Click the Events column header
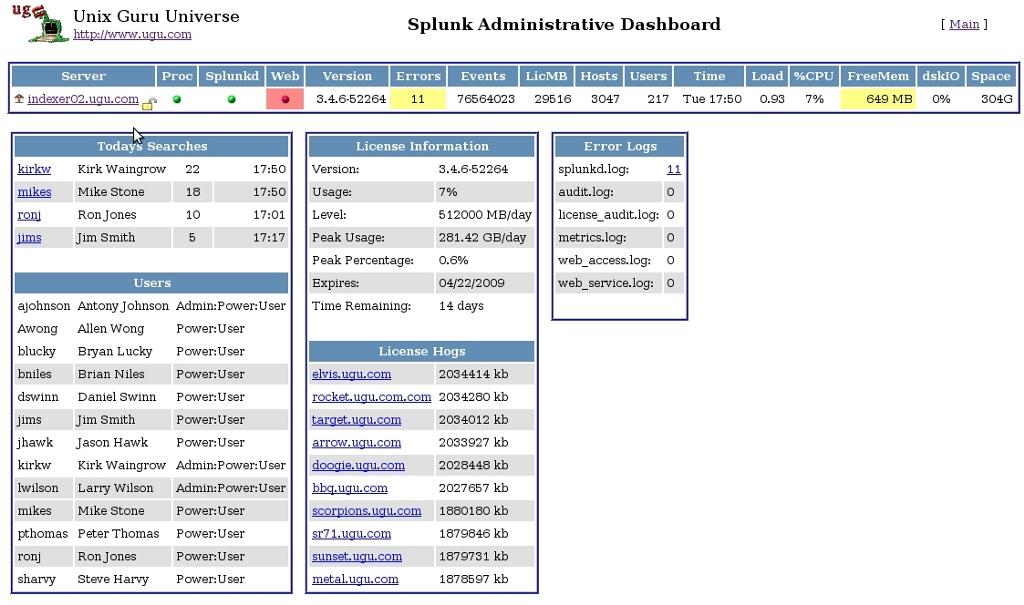 pos(483,76)
